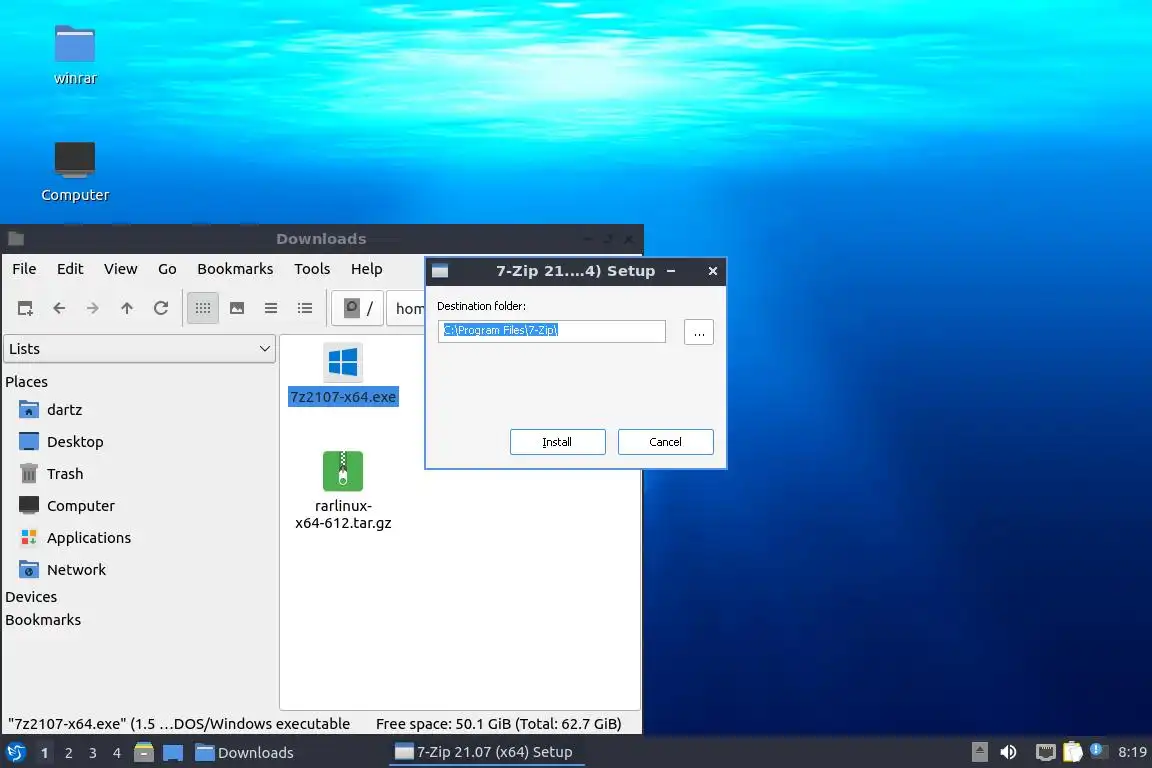
Task: Click the root path button
Action: pyautogui.click(x=358, y=308)
